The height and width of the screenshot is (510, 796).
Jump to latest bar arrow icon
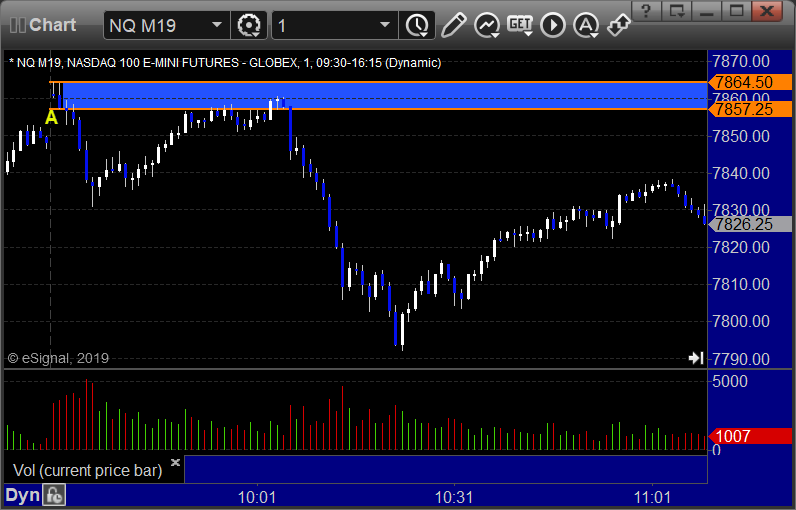[x=696, y=358]
